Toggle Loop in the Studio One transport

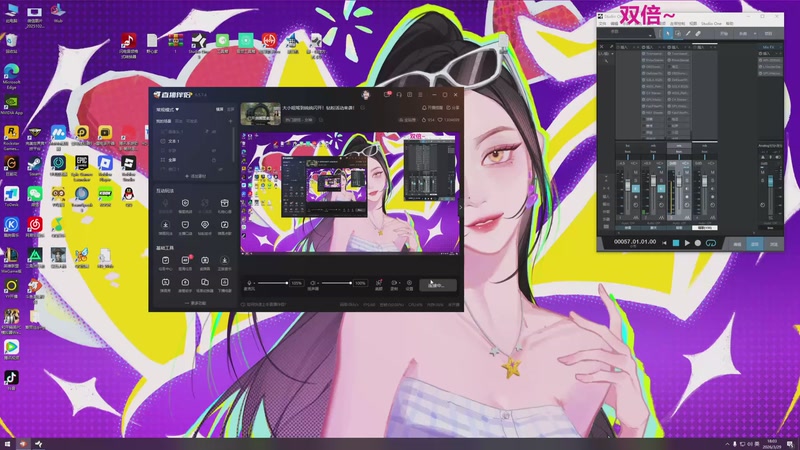[x=711, y=243]
